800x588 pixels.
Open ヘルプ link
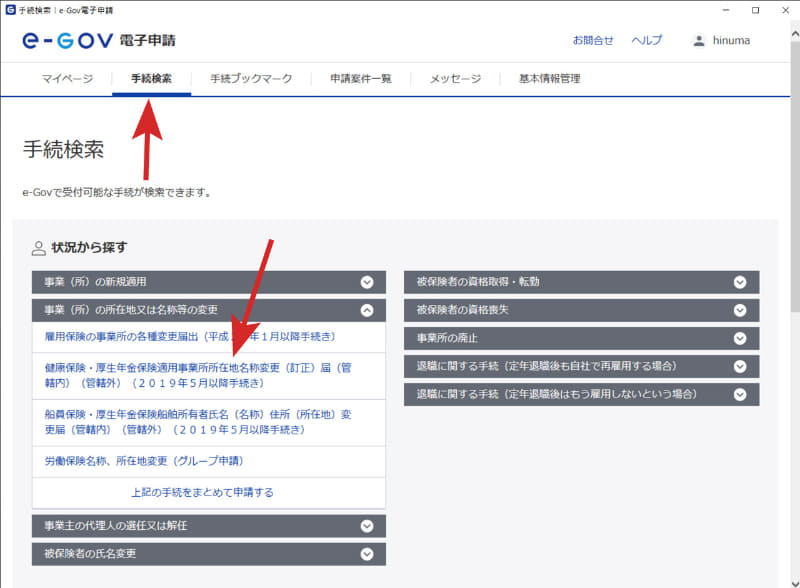[x=646, y=40]
